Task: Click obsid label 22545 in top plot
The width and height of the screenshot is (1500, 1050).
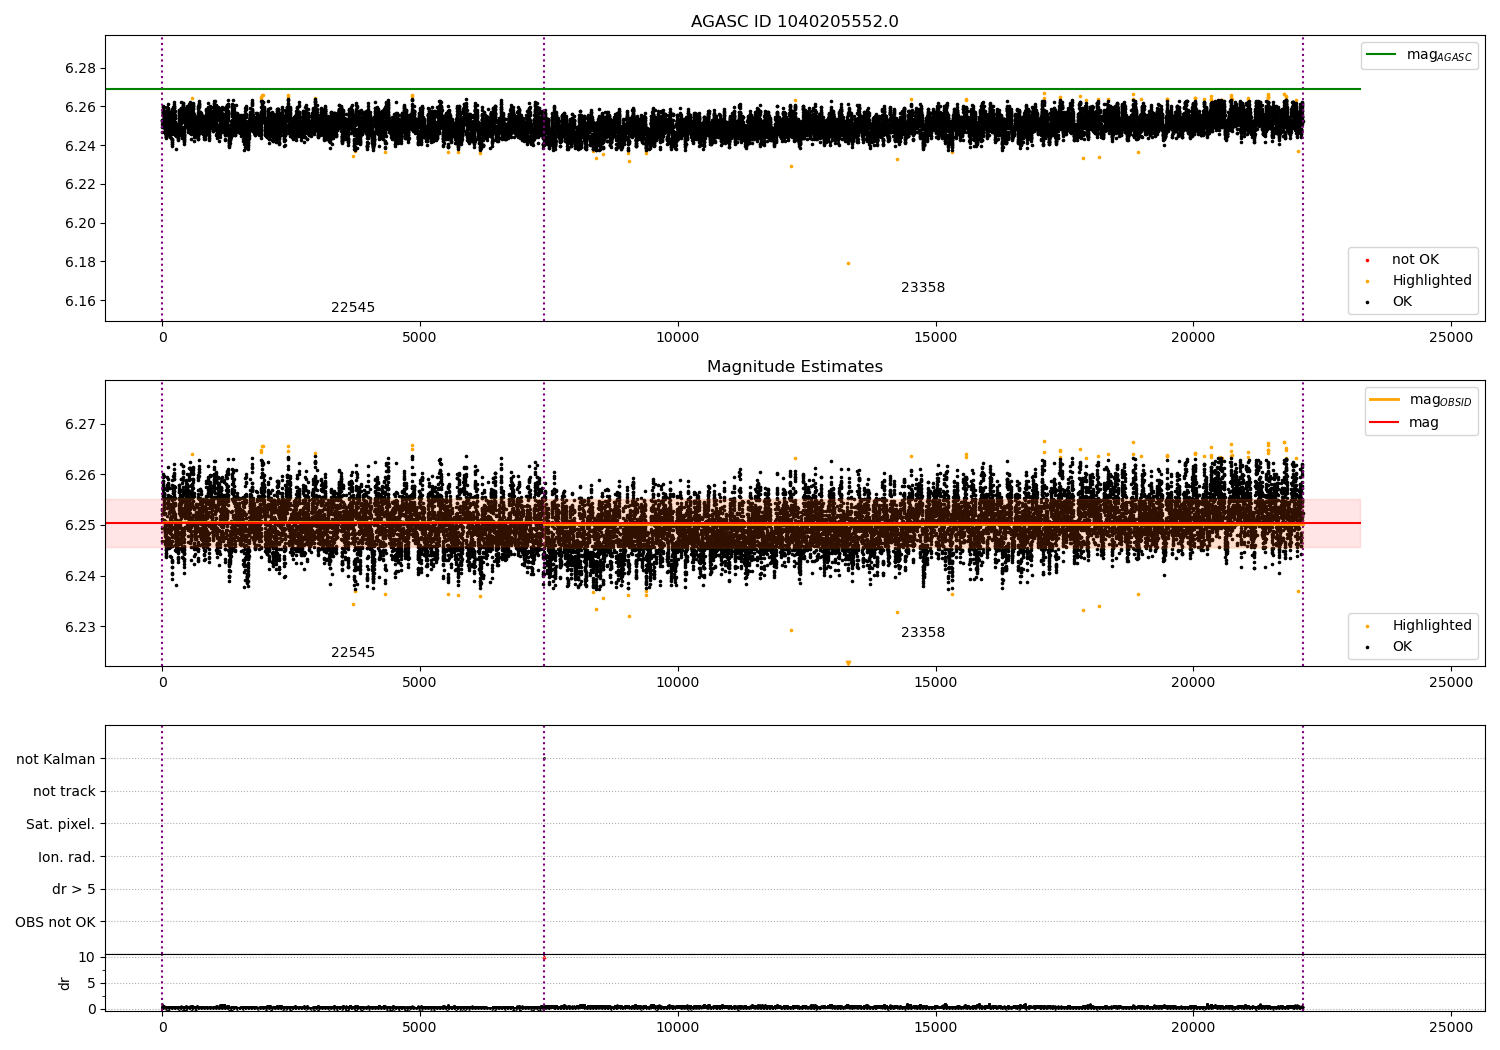Action: point(353,308)
